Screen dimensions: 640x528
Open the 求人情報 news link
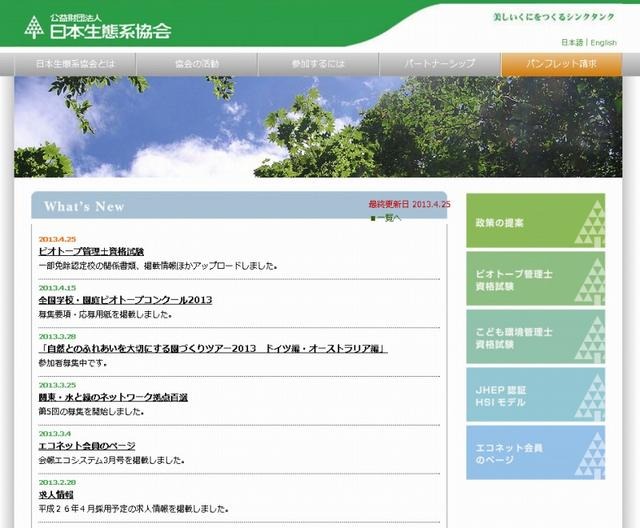(x=56, y=495)
